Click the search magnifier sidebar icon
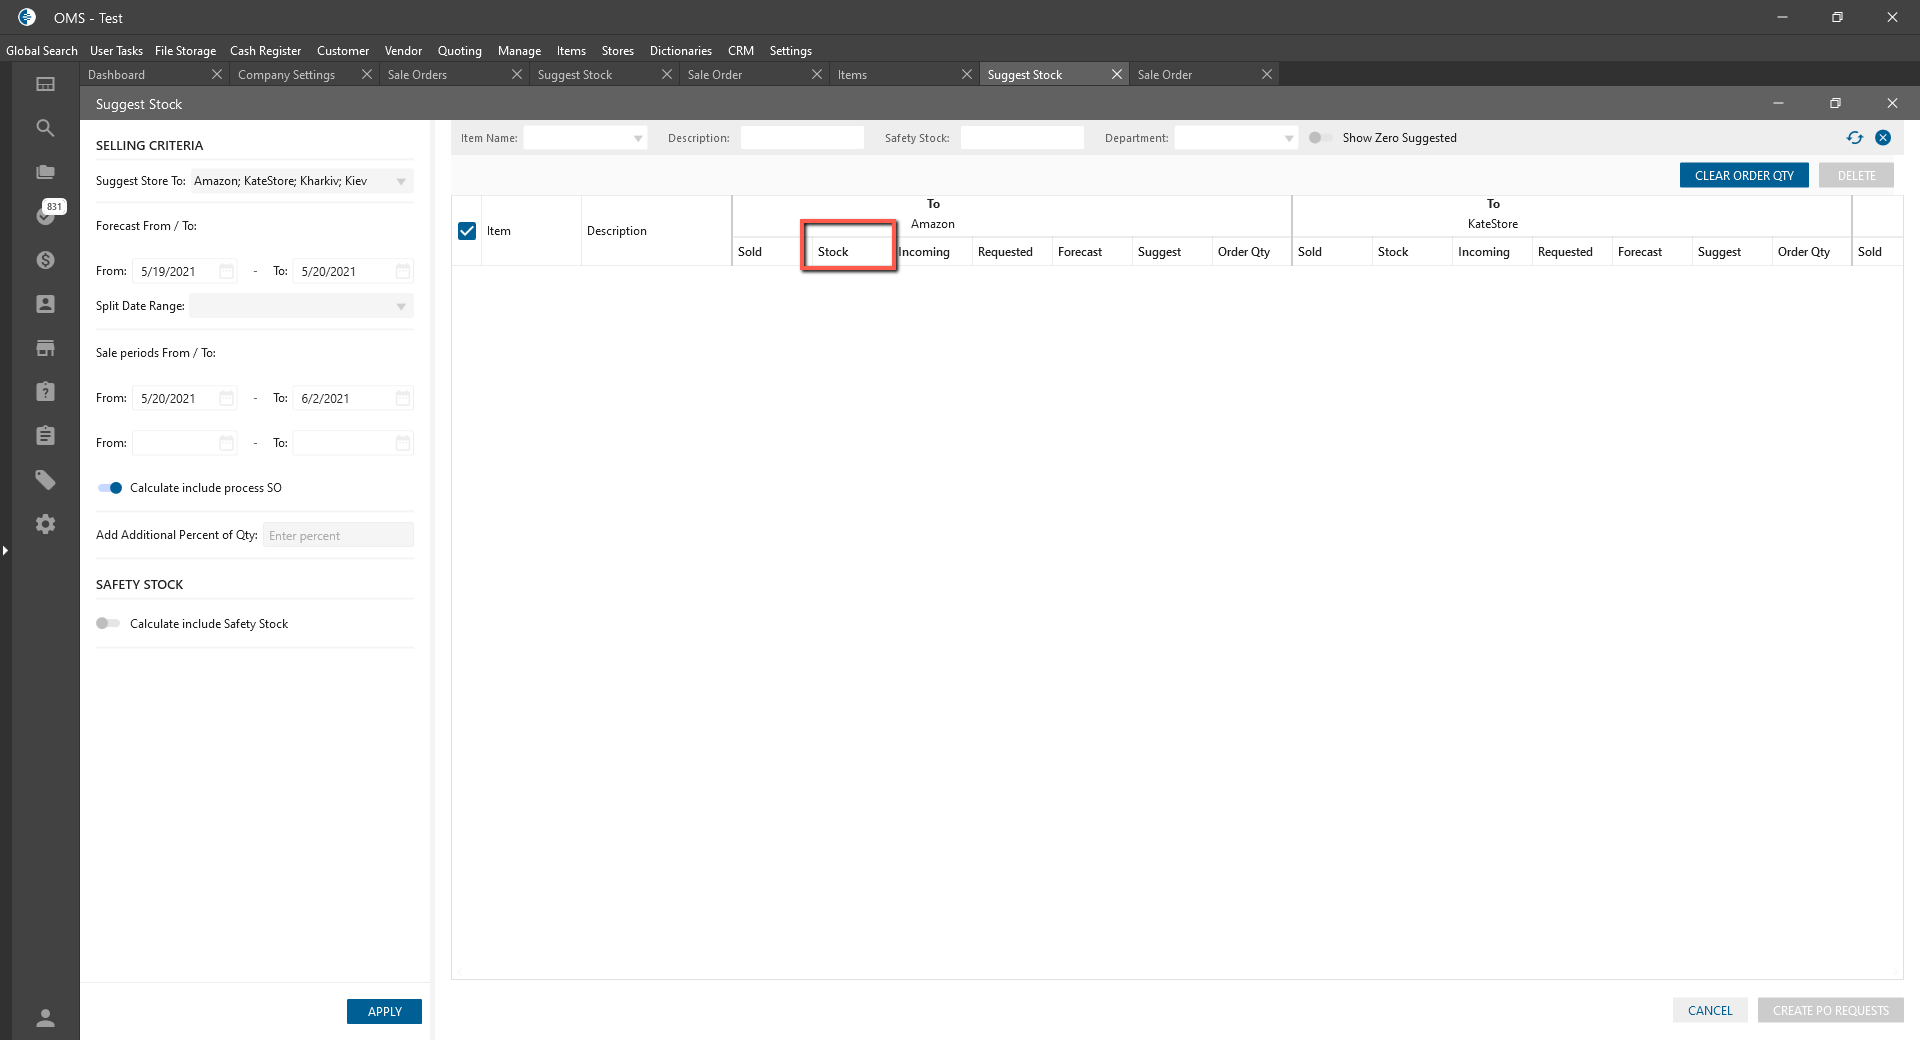 [x=45, y=128]
